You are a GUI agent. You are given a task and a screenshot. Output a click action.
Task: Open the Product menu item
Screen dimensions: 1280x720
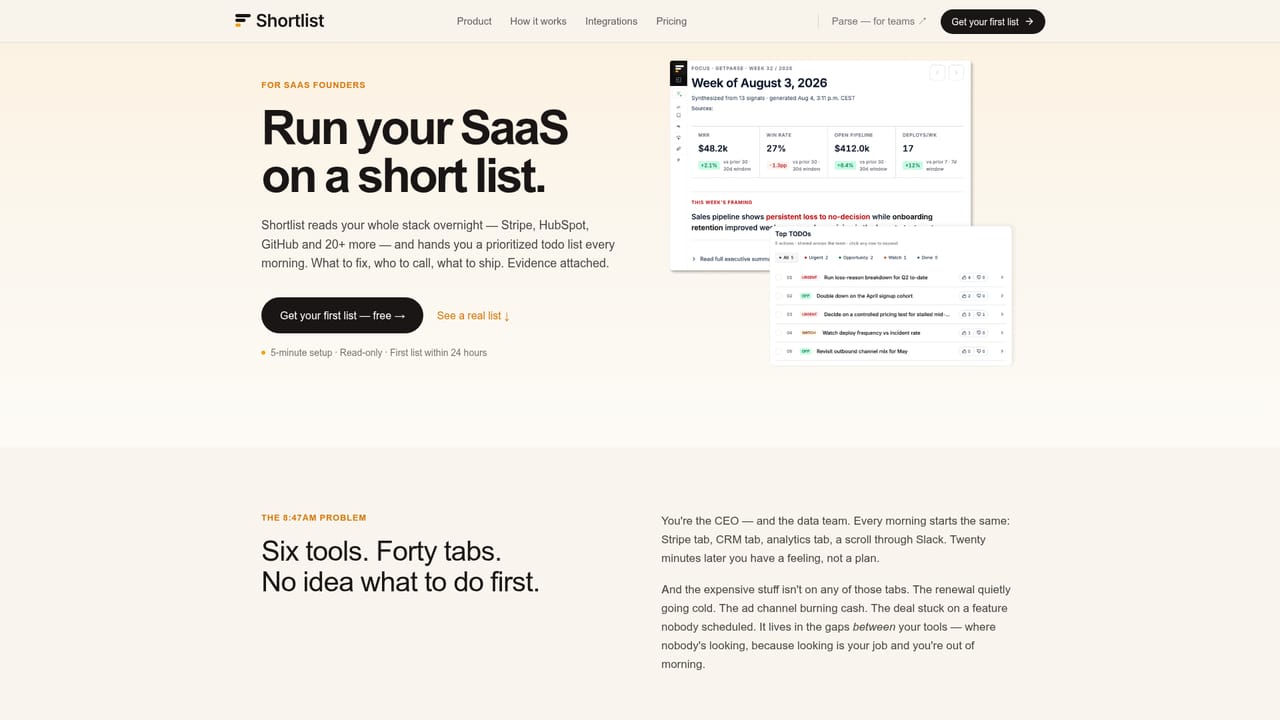tap(474, 21)
